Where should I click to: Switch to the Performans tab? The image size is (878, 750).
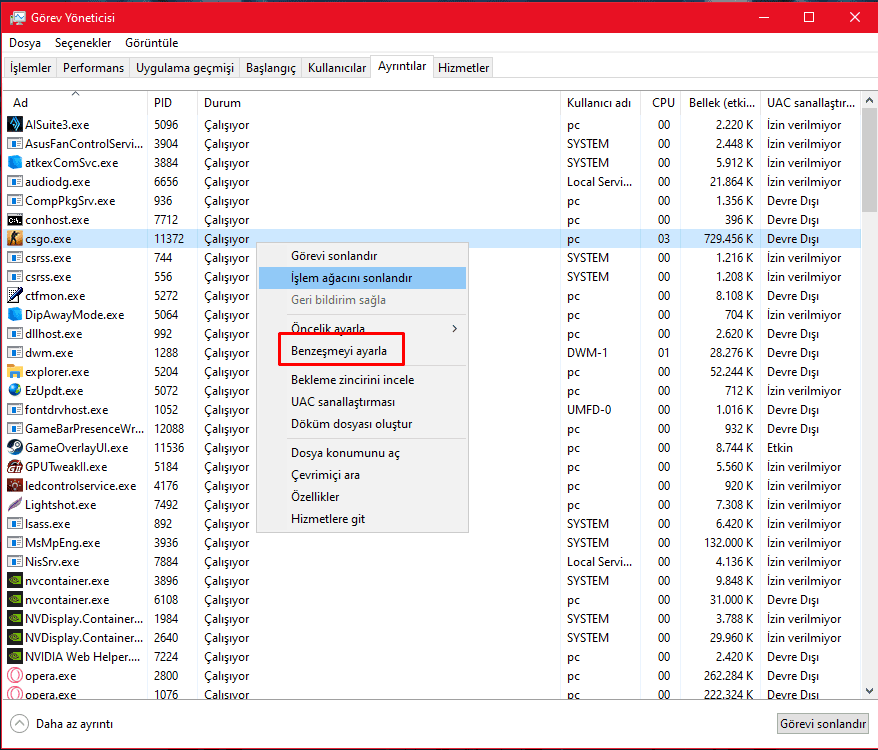tap(94, 68)
